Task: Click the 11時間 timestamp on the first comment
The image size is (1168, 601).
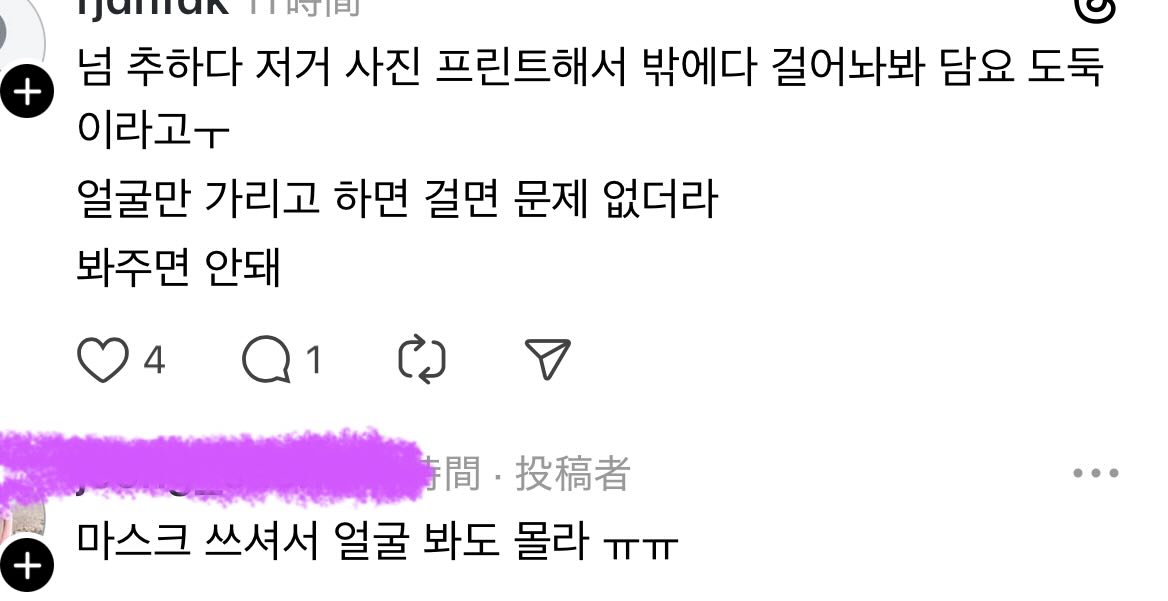Action: (303, 6)
